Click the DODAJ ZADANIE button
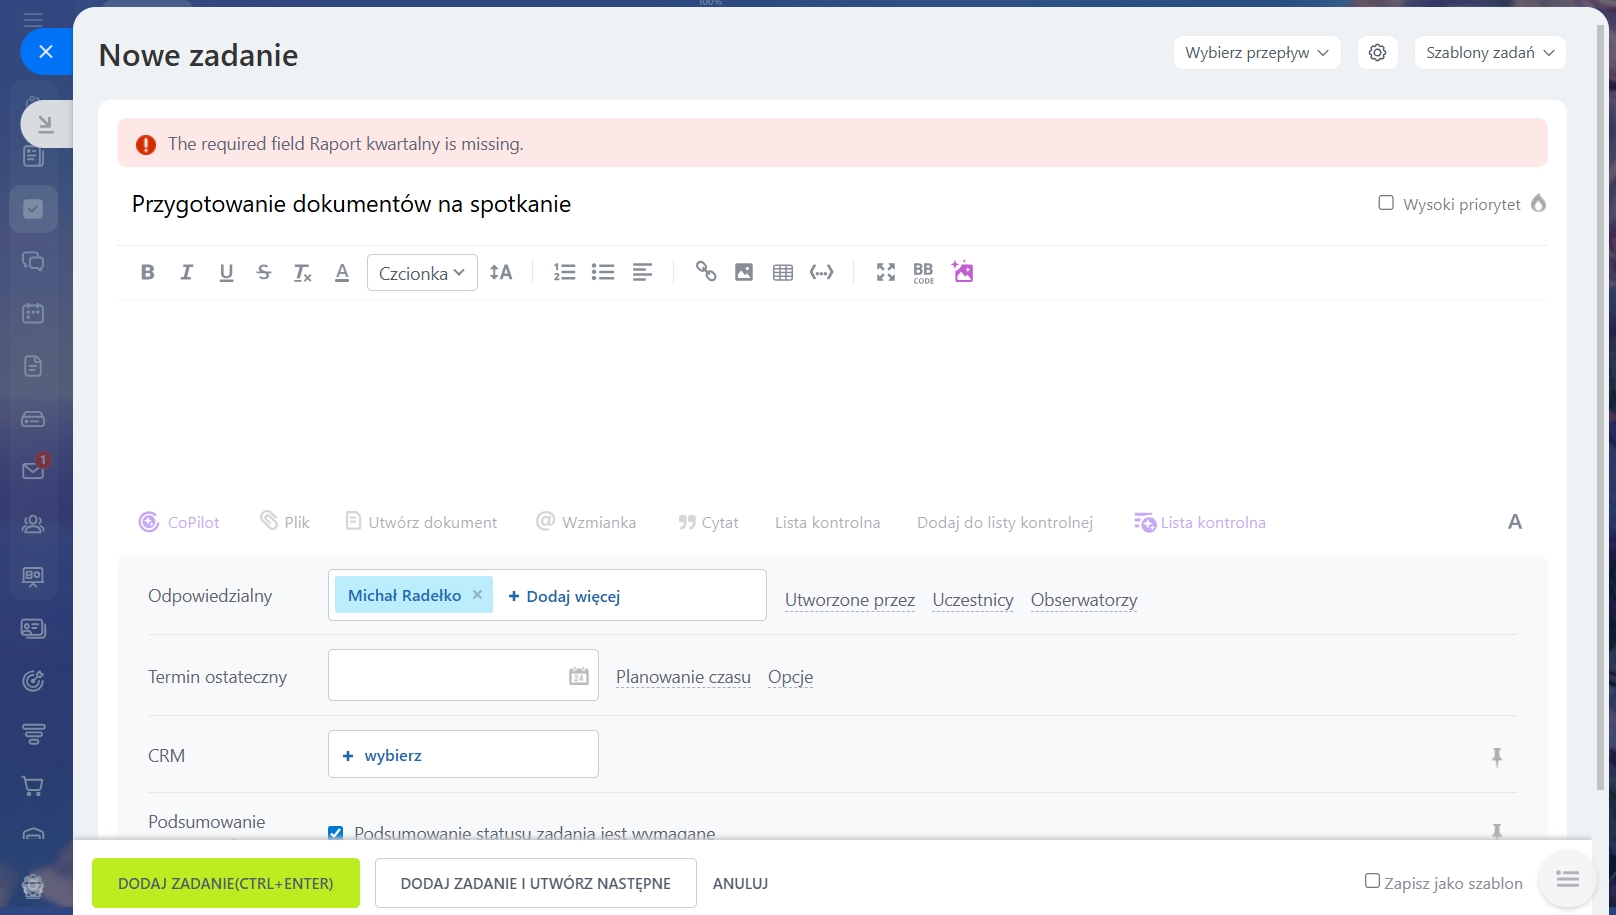This screenshot has width=1616, height=915. 226,883
